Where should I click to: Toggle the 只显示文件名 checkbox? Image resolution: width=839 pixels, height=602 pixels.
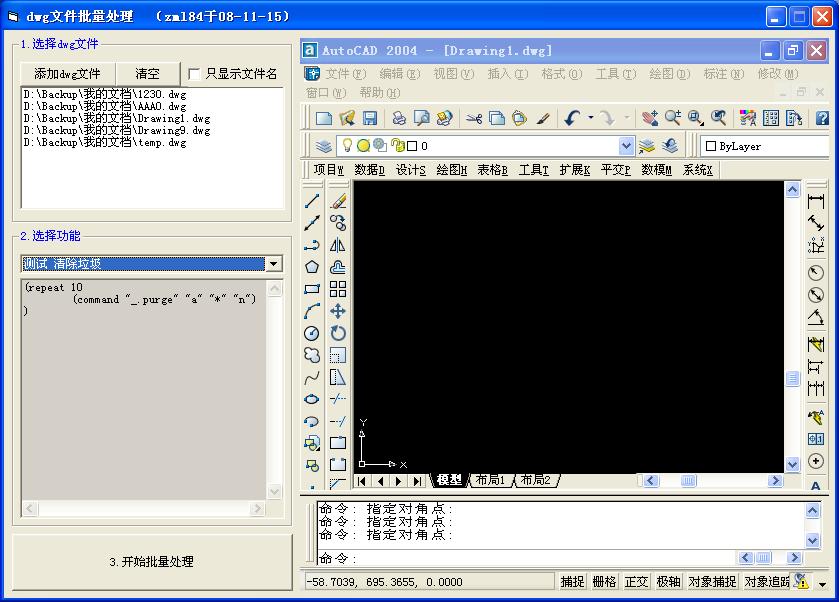194,74
